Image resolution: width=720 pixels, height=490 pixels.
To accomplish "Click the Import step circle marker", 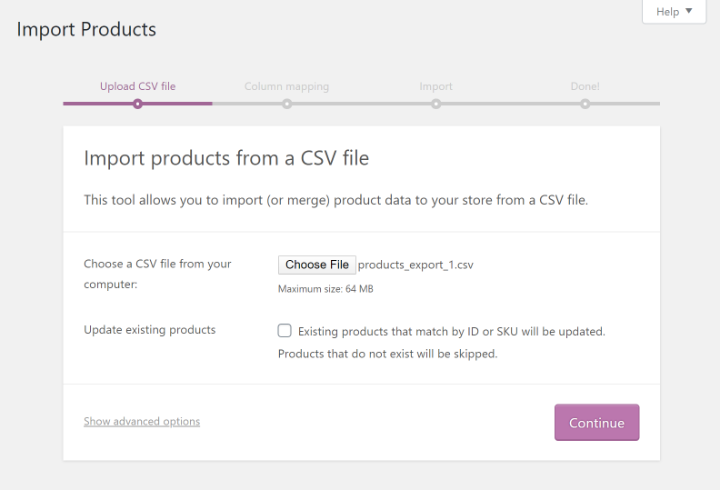I will point(436,103).
